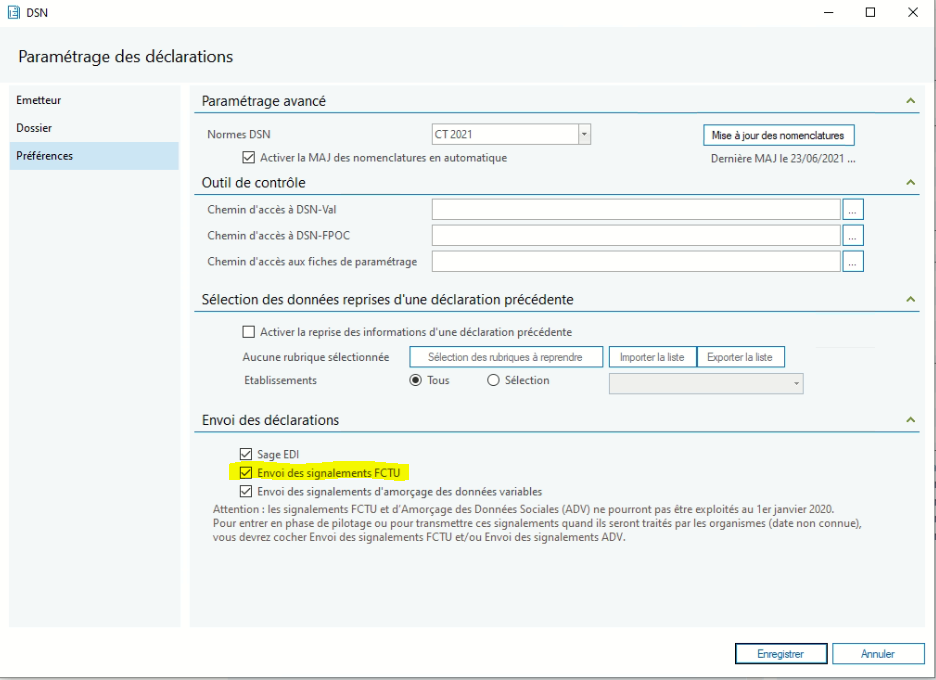Toggle automatic nomenclature update checkbox
Image resolution: width=936 pixels, height=680 pixels.
pyautogui.click(x=249, y=157)
